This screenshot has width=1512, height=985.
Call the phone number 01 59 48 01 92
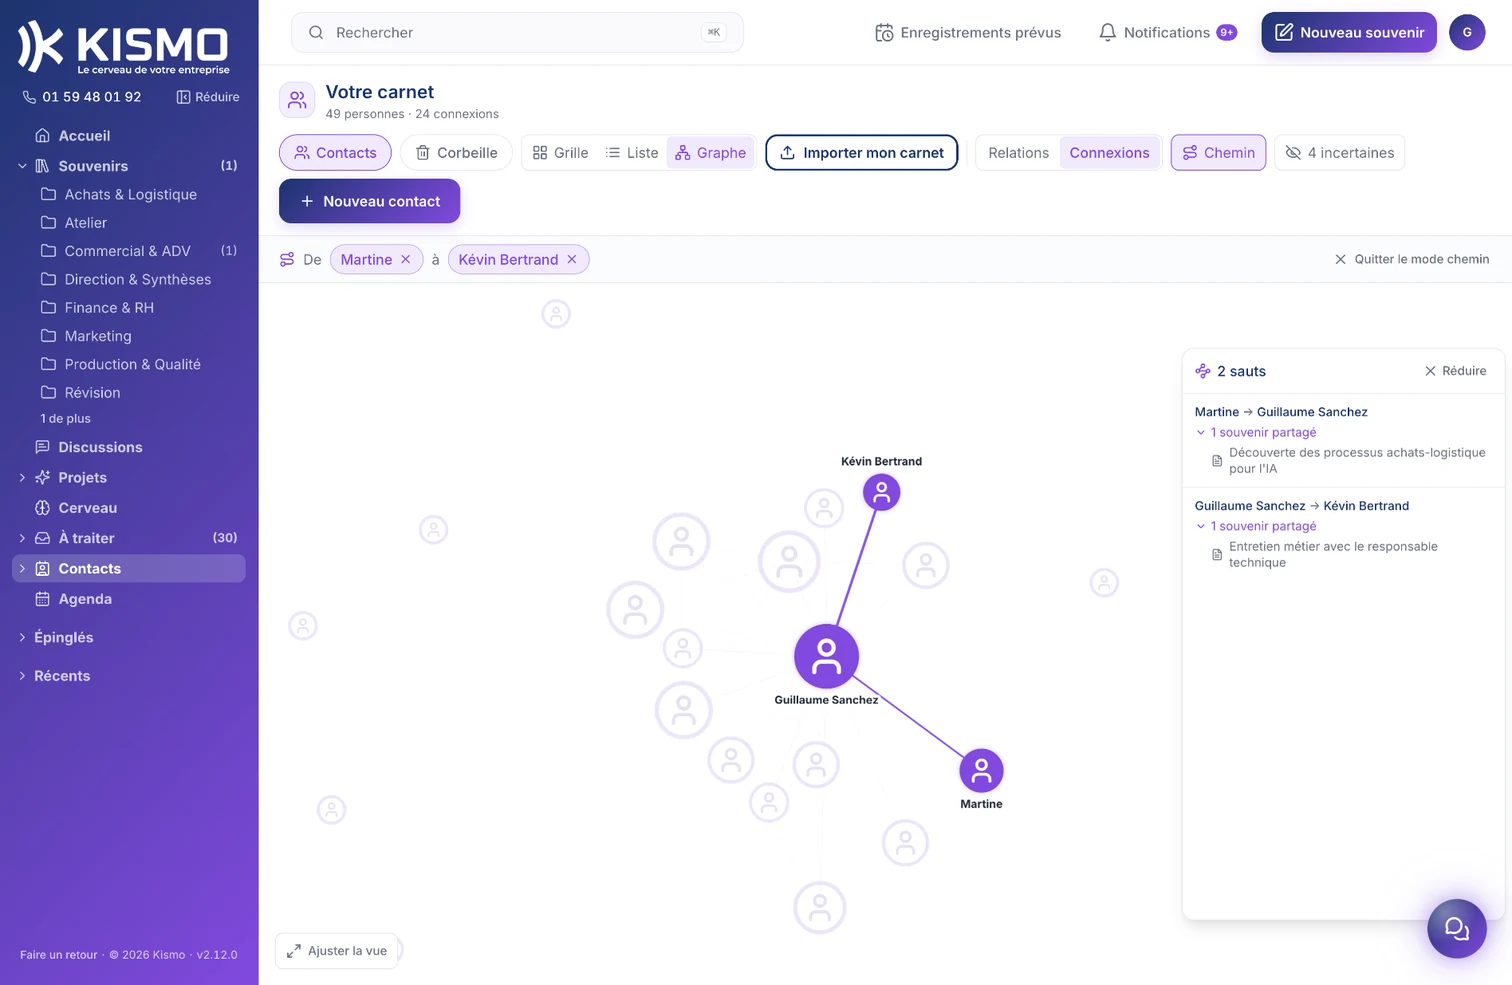point(82,97)
